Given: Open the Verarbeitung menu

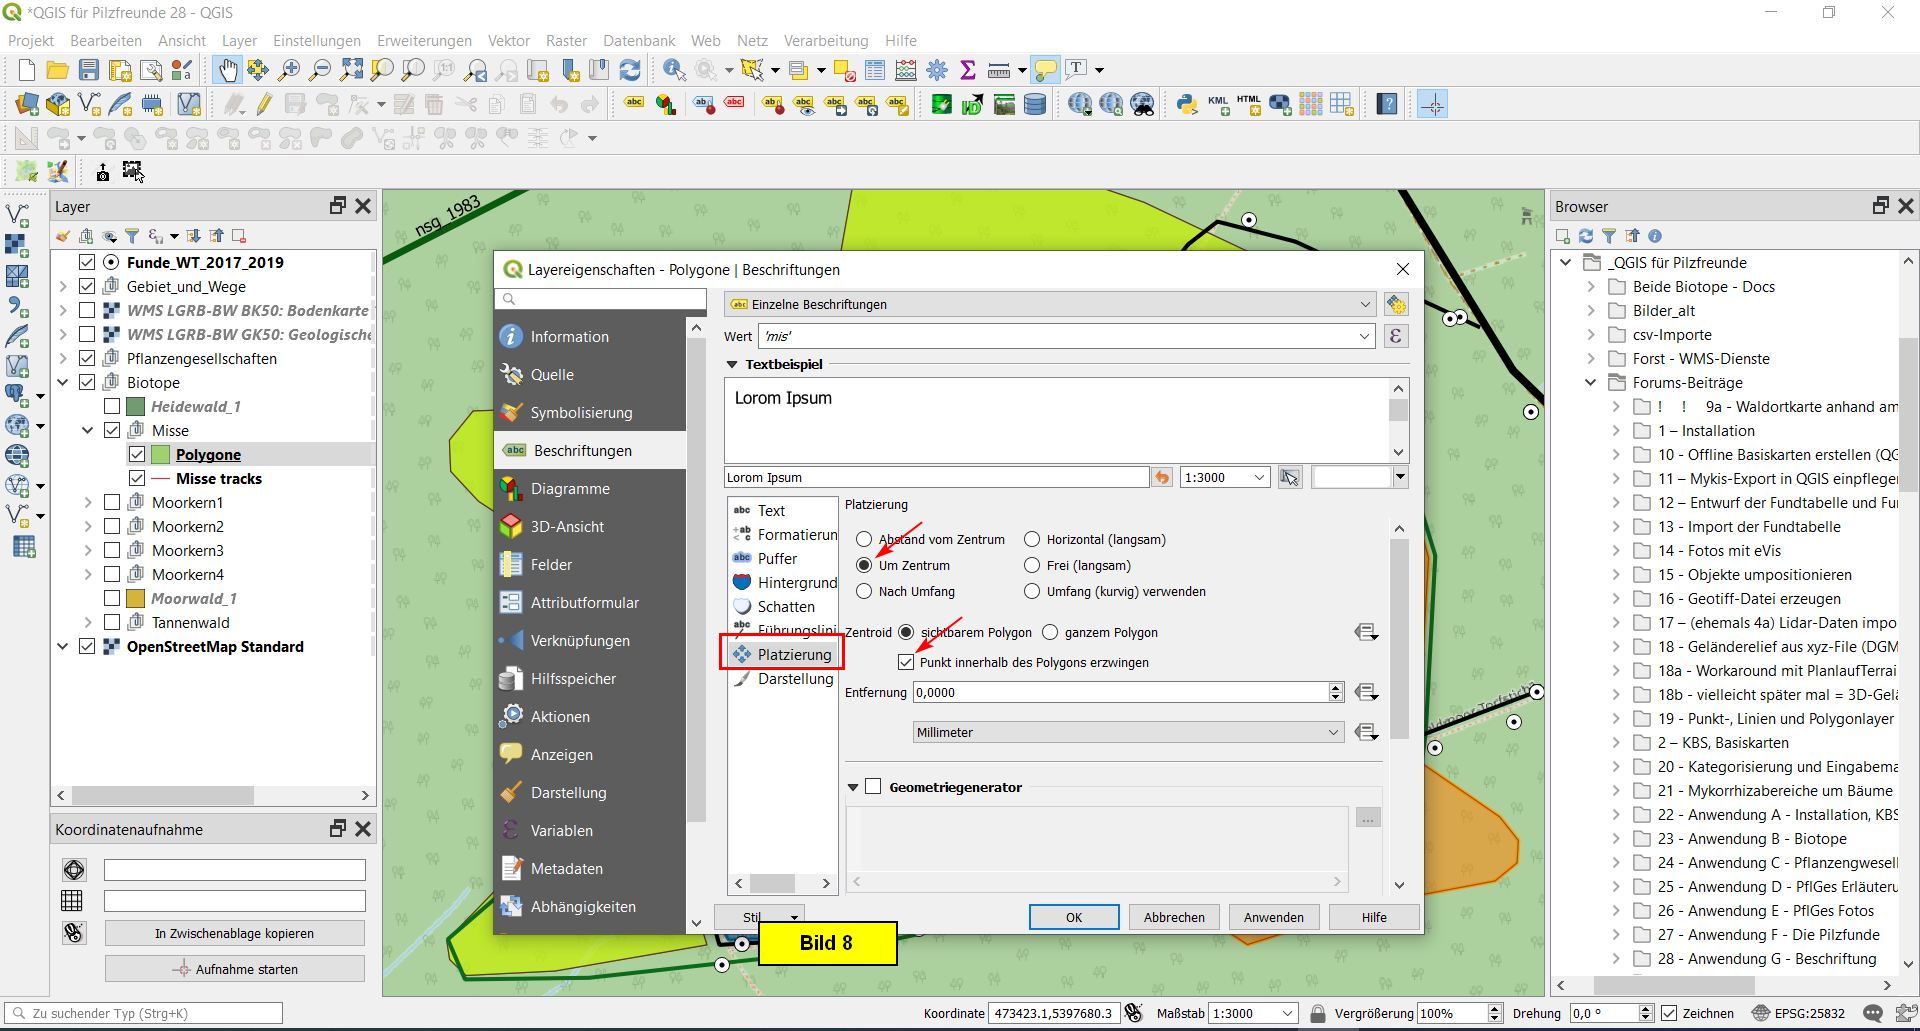Looking at the screenshot, I should pyautogui.click(x=825, y=41).
